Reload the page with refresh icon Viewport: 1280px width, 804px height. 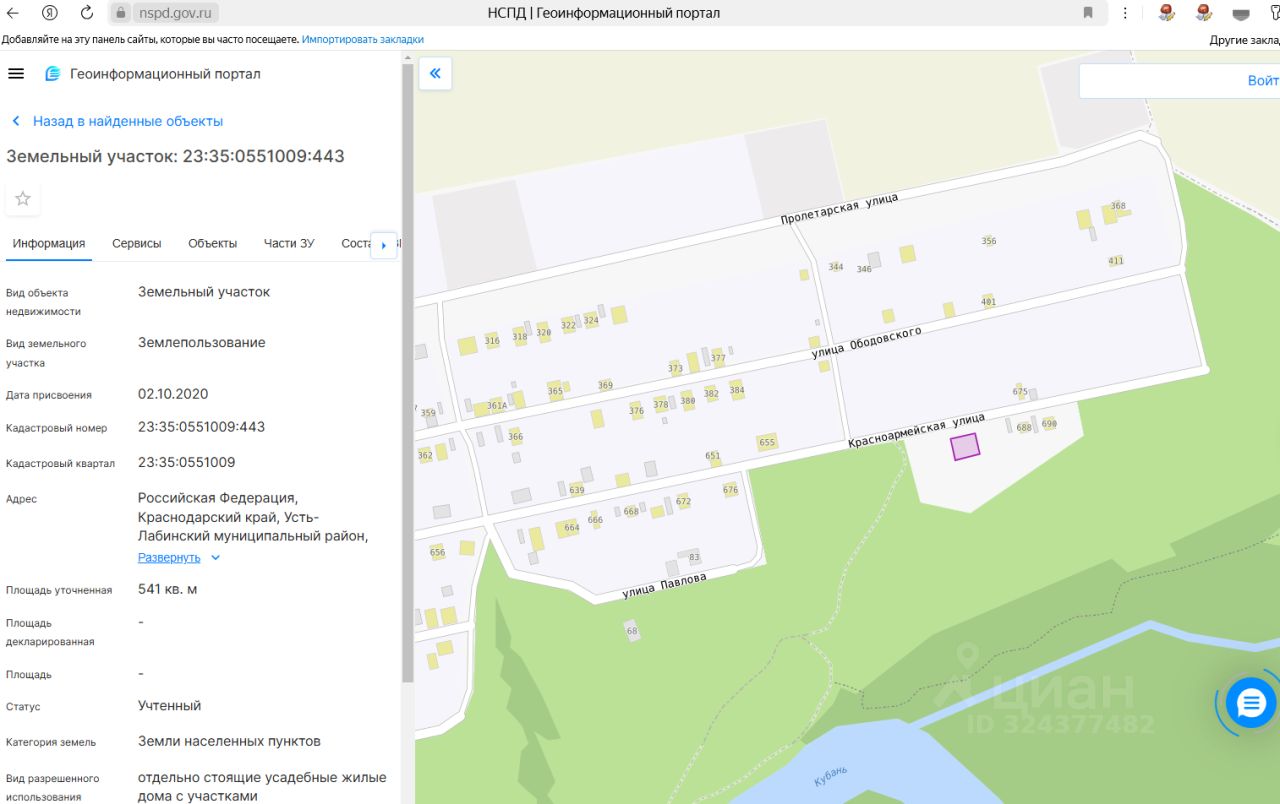(x=87, y=13)
